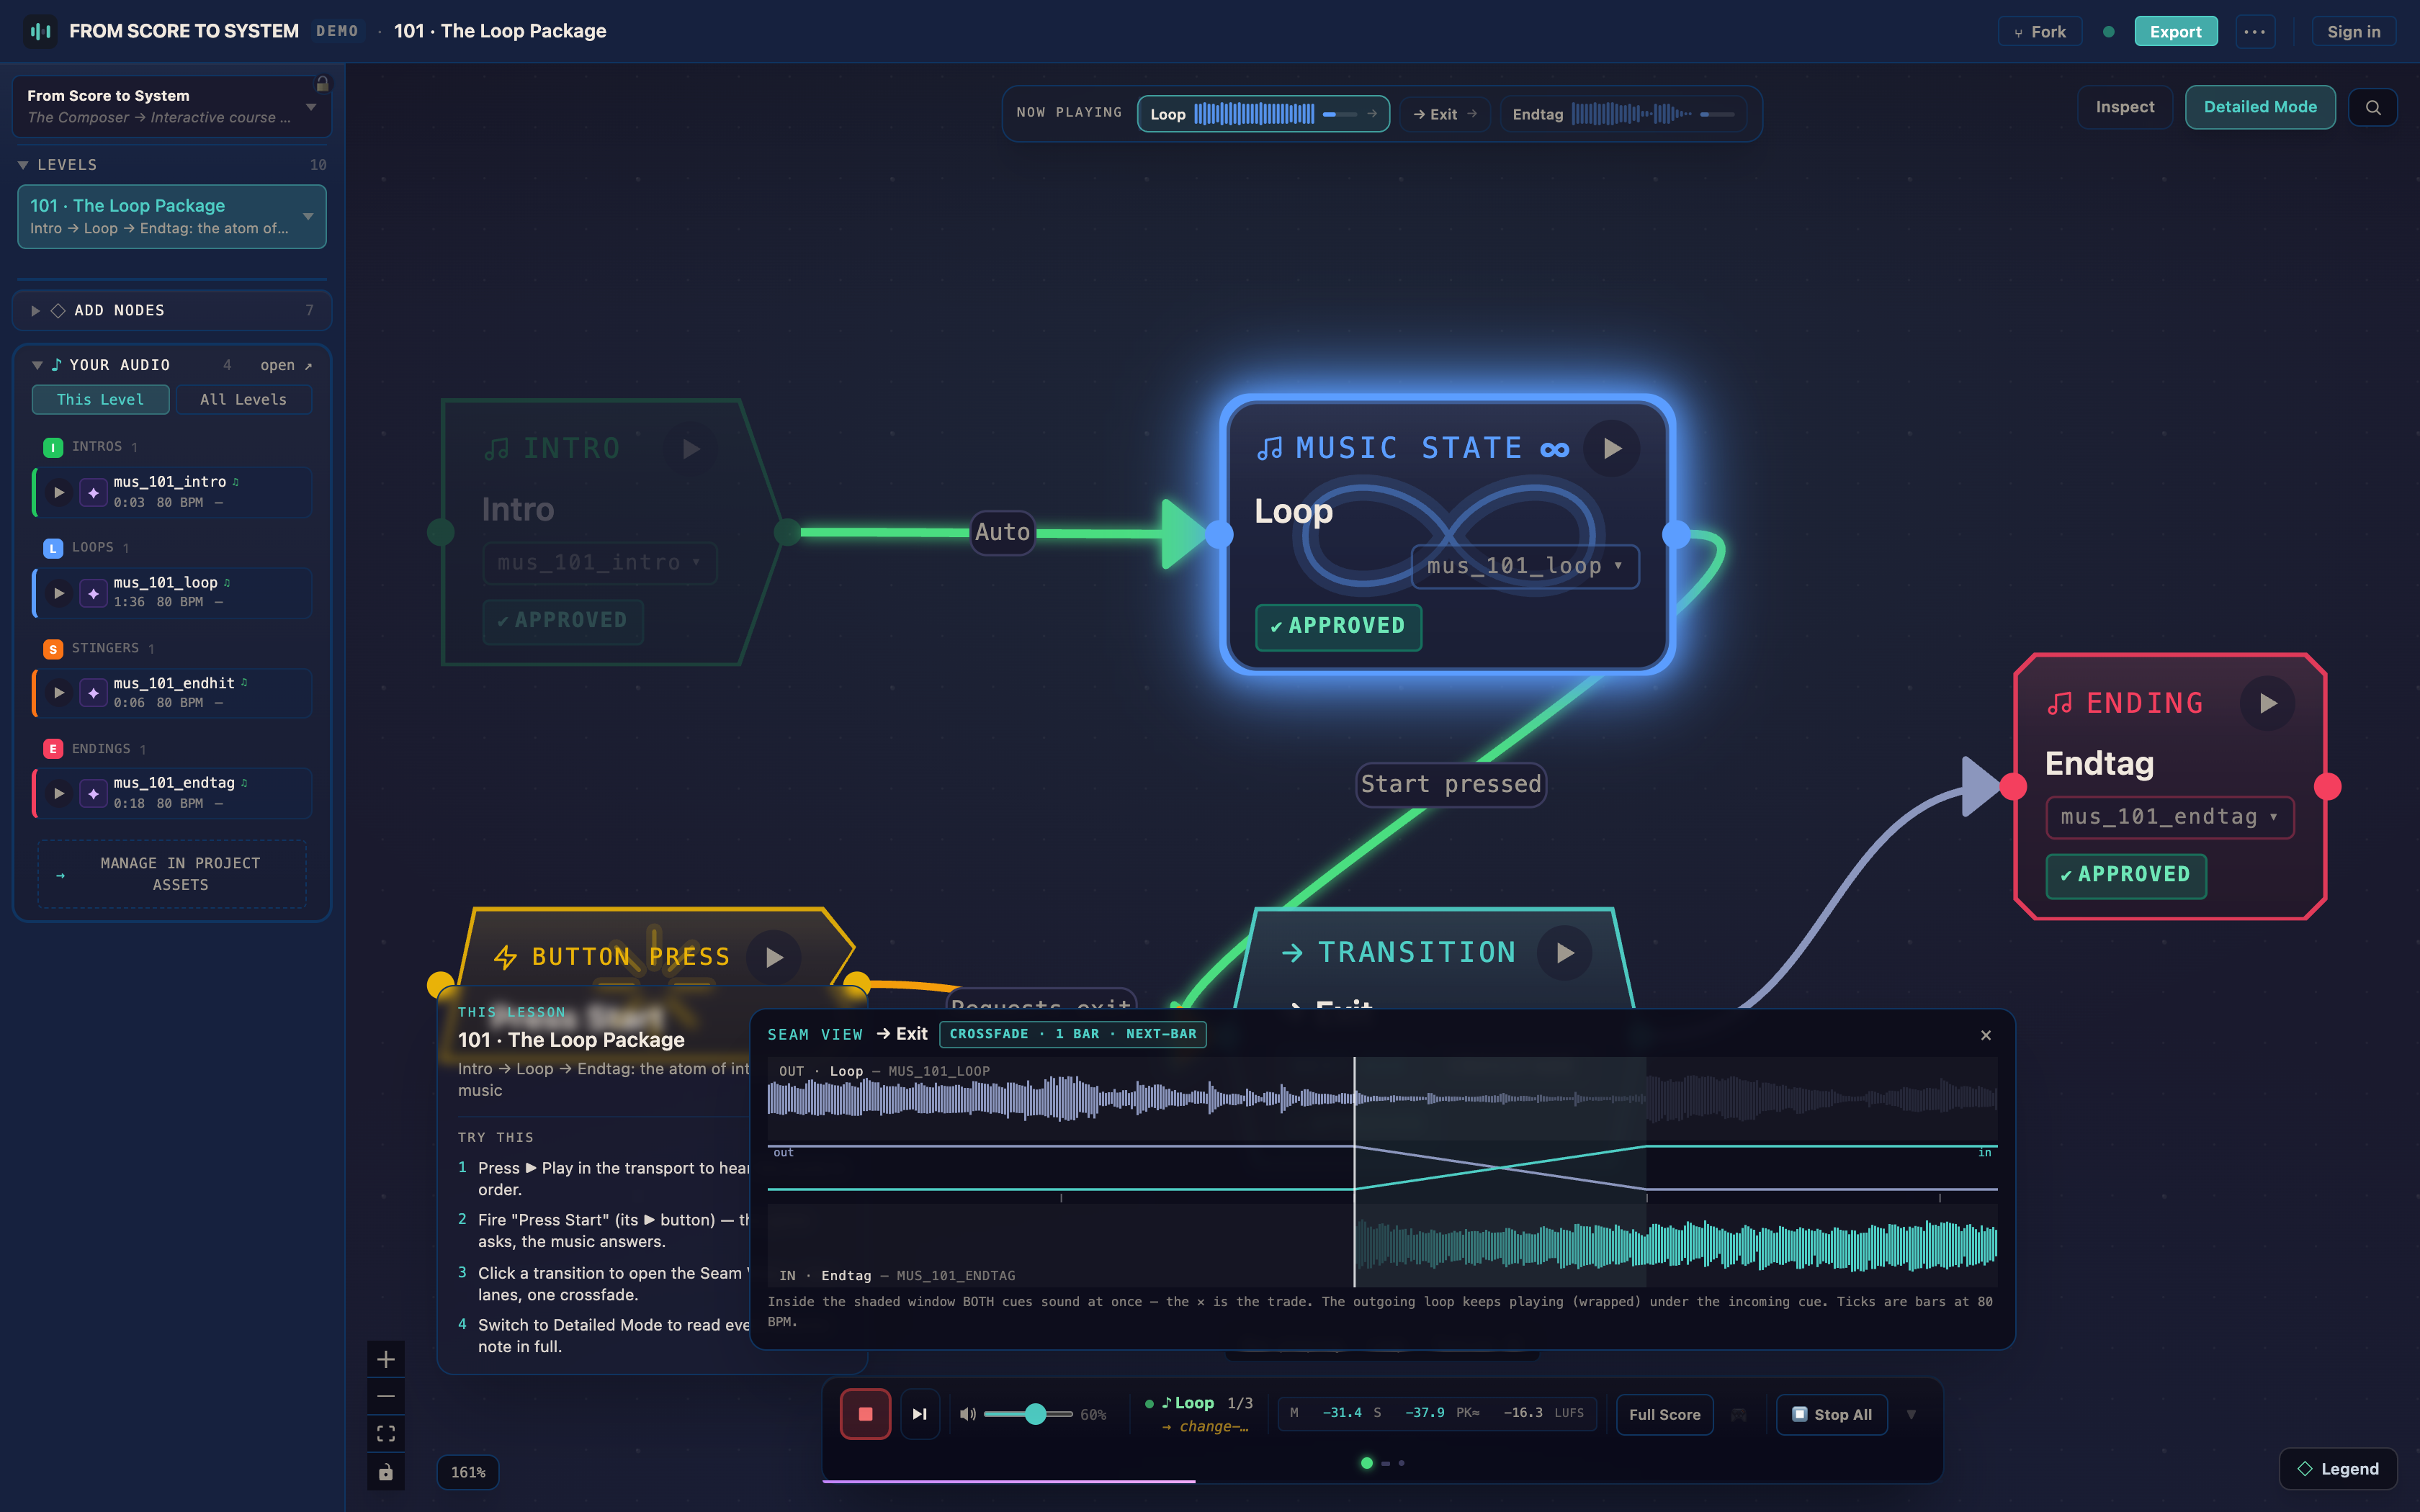The image size is (2420, 1512).
Task: Select Loop chip in Now Playing
Action: [1263, 114]
